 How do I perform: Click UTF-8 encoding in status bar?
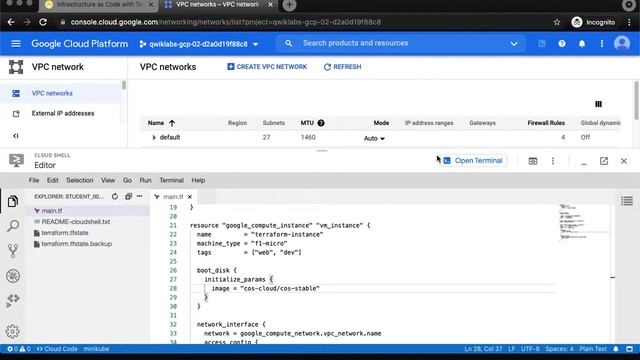pos(530,349)
